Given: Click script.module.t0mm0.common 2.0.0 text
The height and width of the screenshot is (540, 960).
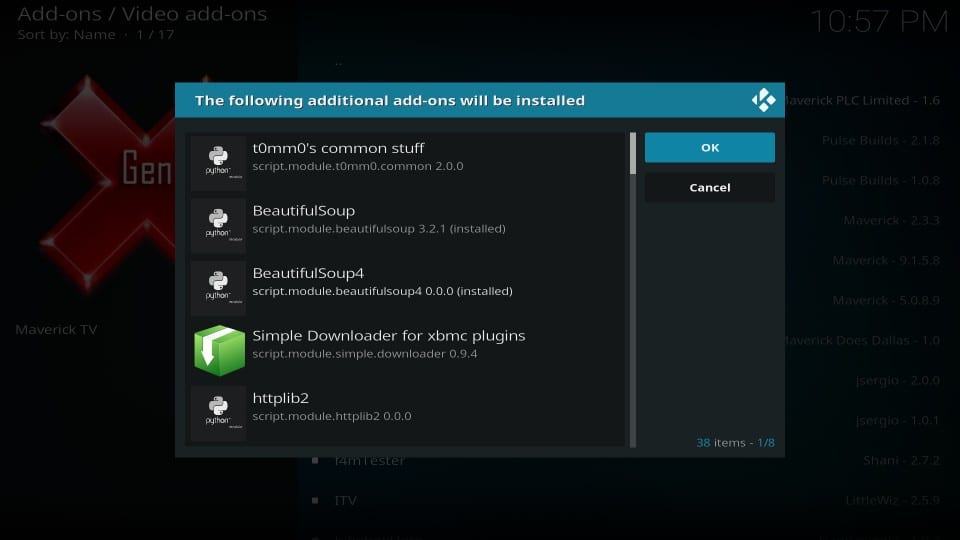Looking at the screenshot, I should (x=358, y=166).
